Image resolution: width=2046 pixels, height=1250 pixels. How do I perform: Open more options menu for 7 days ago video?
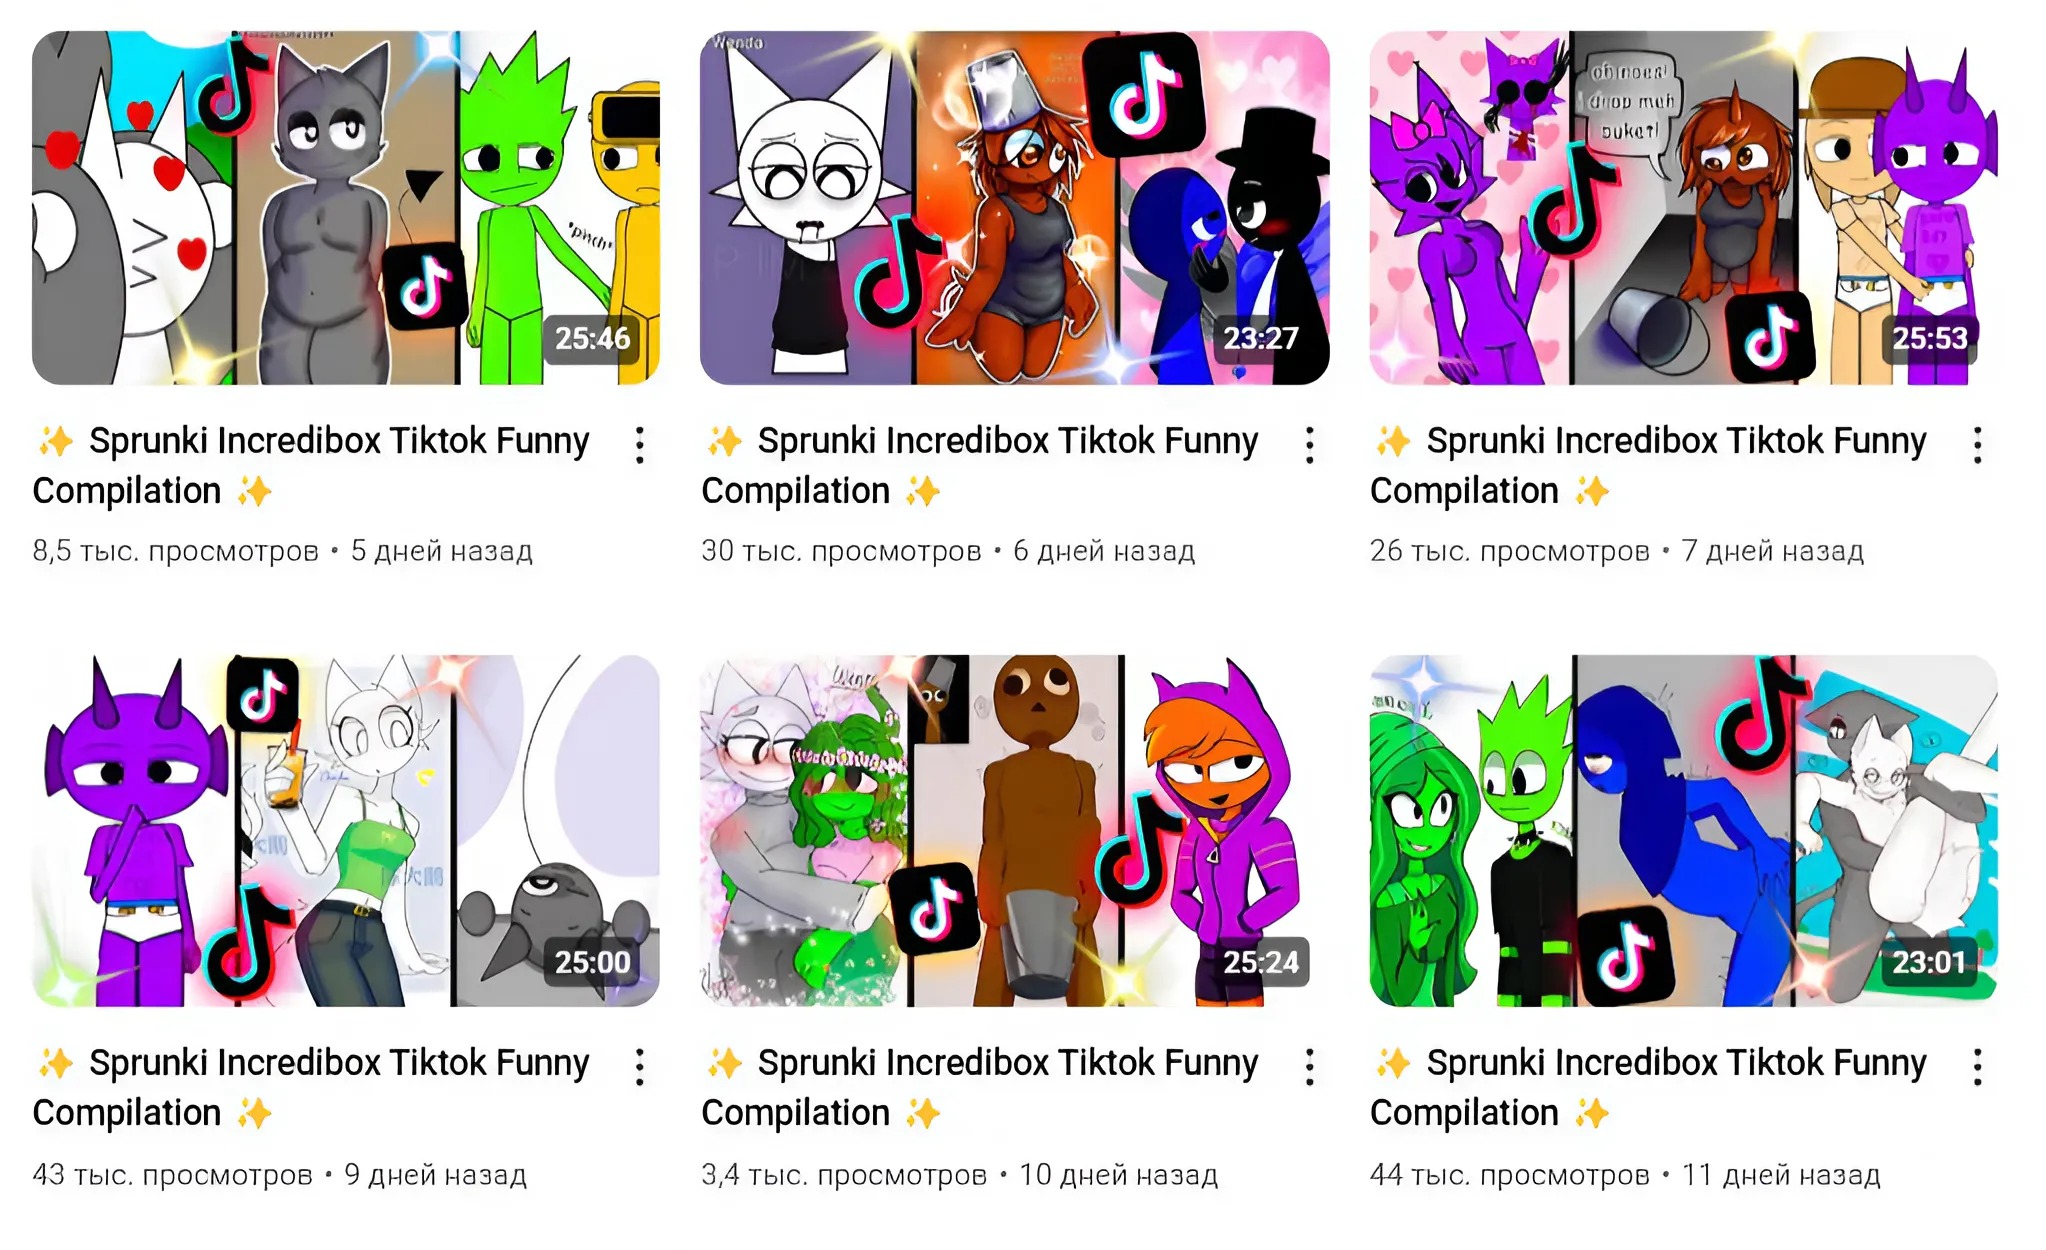[x=1977, y=445]
